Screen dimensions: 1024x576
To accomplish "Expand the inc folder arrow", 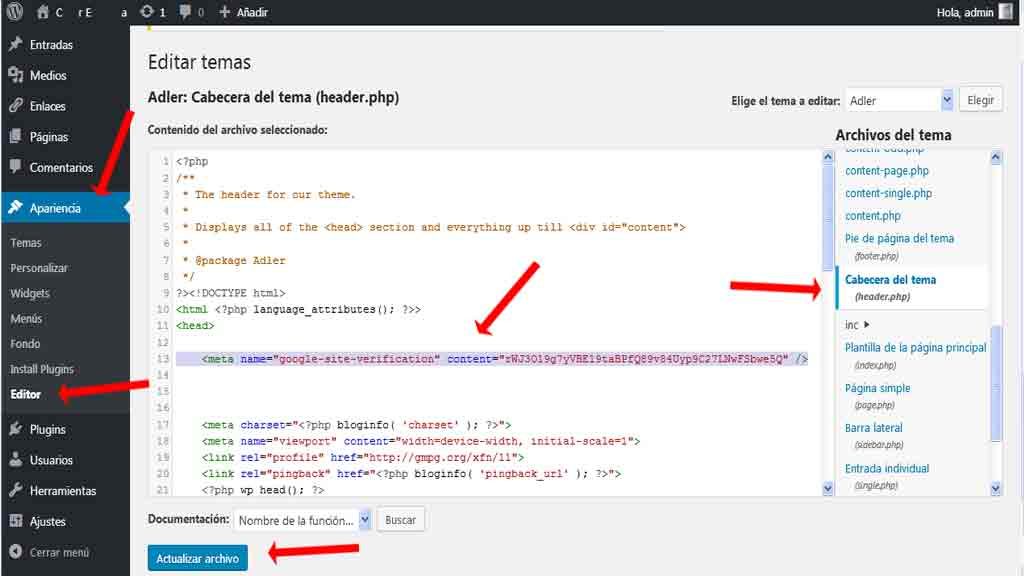I will [867, 325].
